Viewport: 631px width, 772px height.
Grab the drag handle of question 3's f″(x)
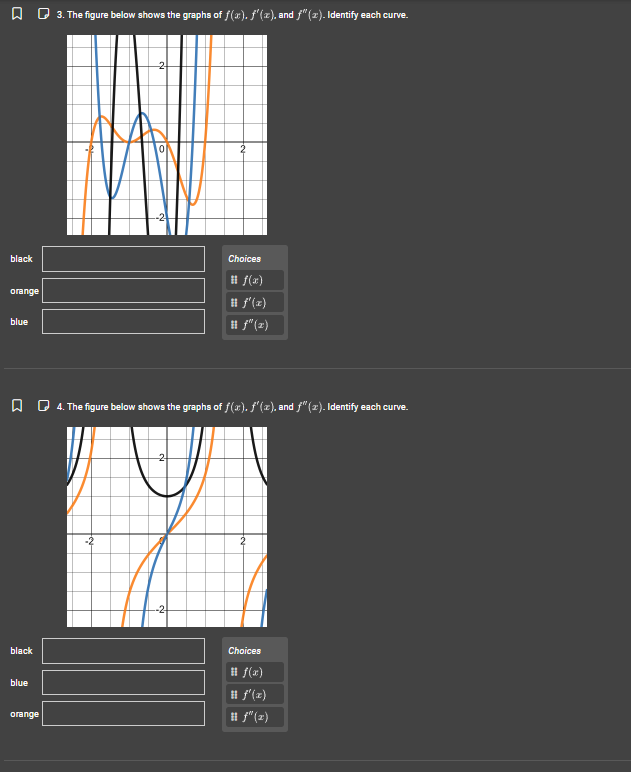click(234, 324)
